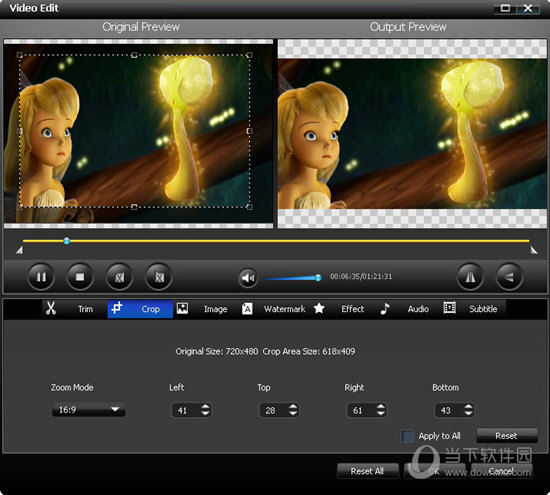Click the Bottom crop value field
Image resolution: width=550 pixels, height=495 pixels.
point(449,410)
